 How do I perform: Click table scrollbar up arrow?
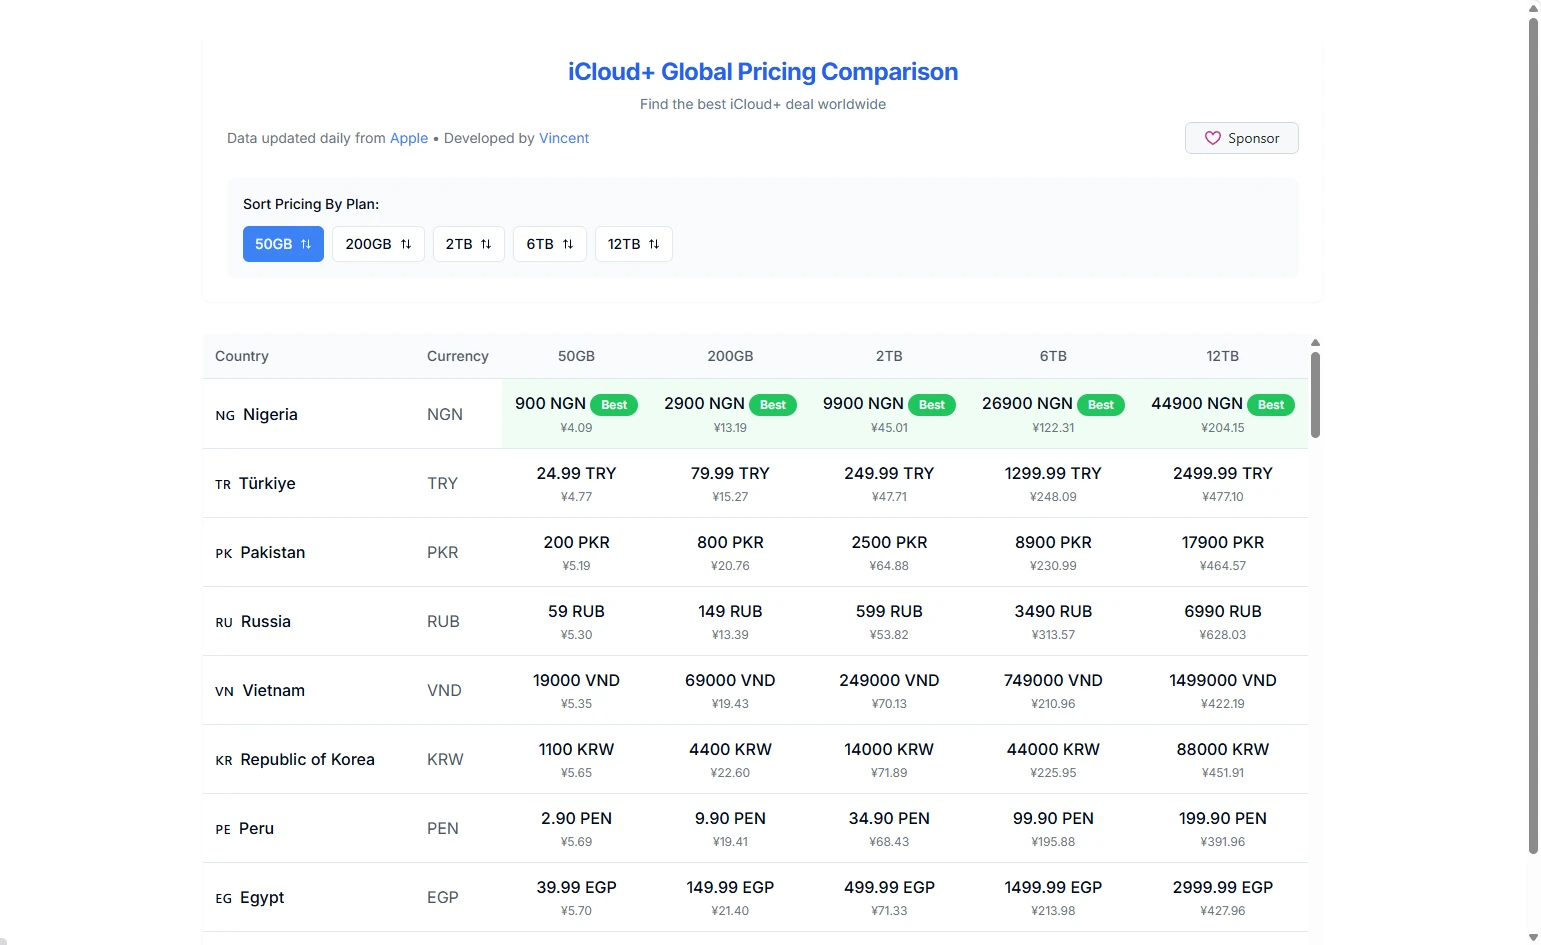click(x=1315, y=343)
